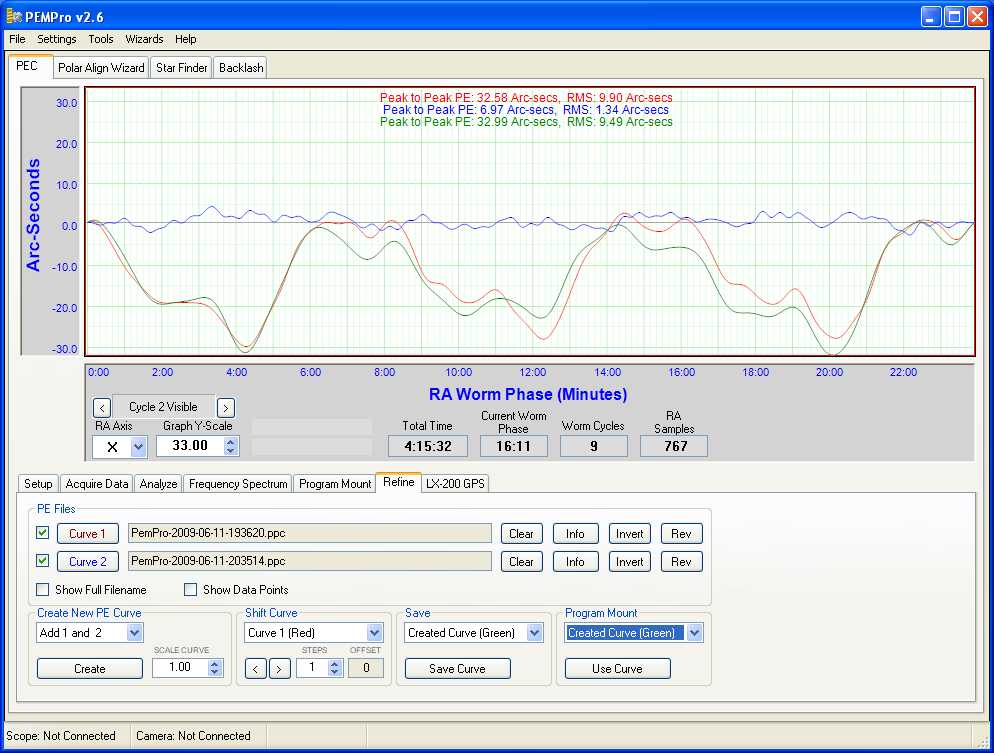The image size is (994, 753).
Task: Decrease Graph Y-Scale with down spinner
Action: pyautogui.click(x=231, y=451)
